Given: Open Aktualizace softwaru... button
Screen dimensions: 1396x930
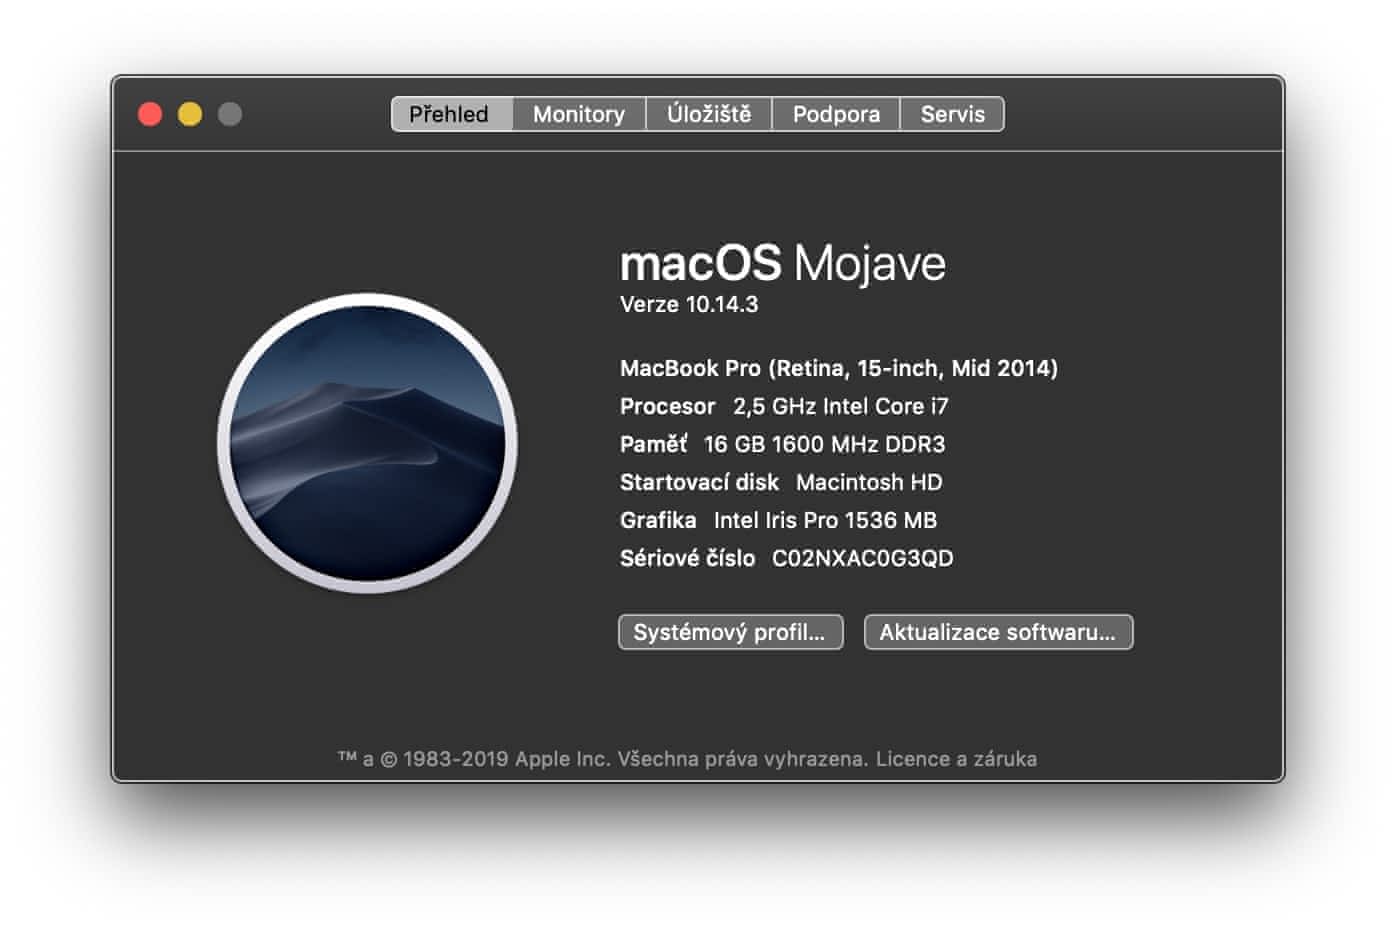Looking at the screenshot, I should coord(998,632).
